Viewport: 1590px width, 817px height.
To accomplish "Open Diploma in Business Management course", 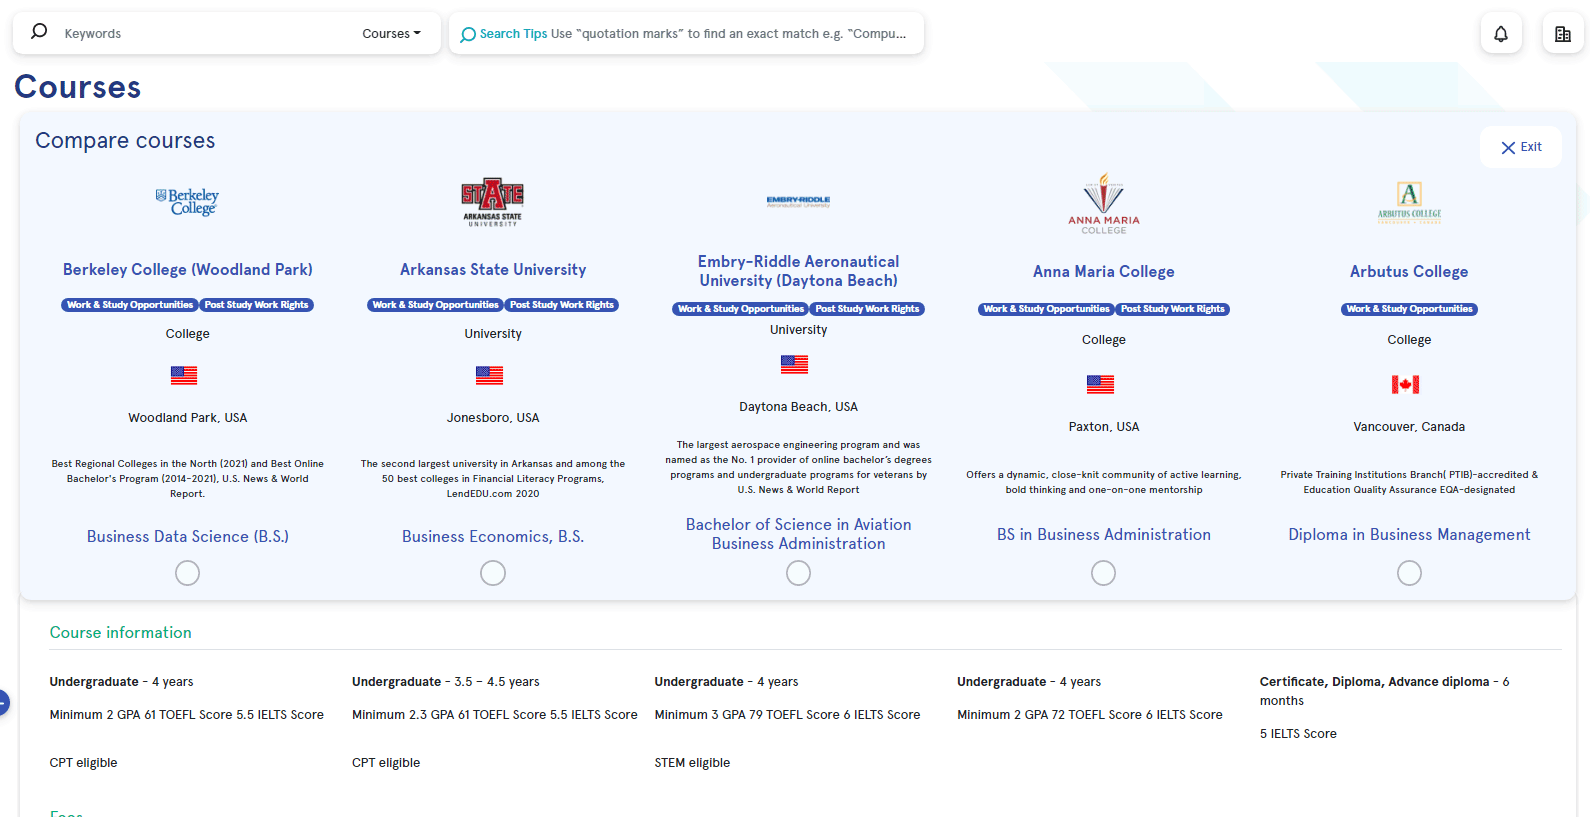I will tap(1409, 535).
